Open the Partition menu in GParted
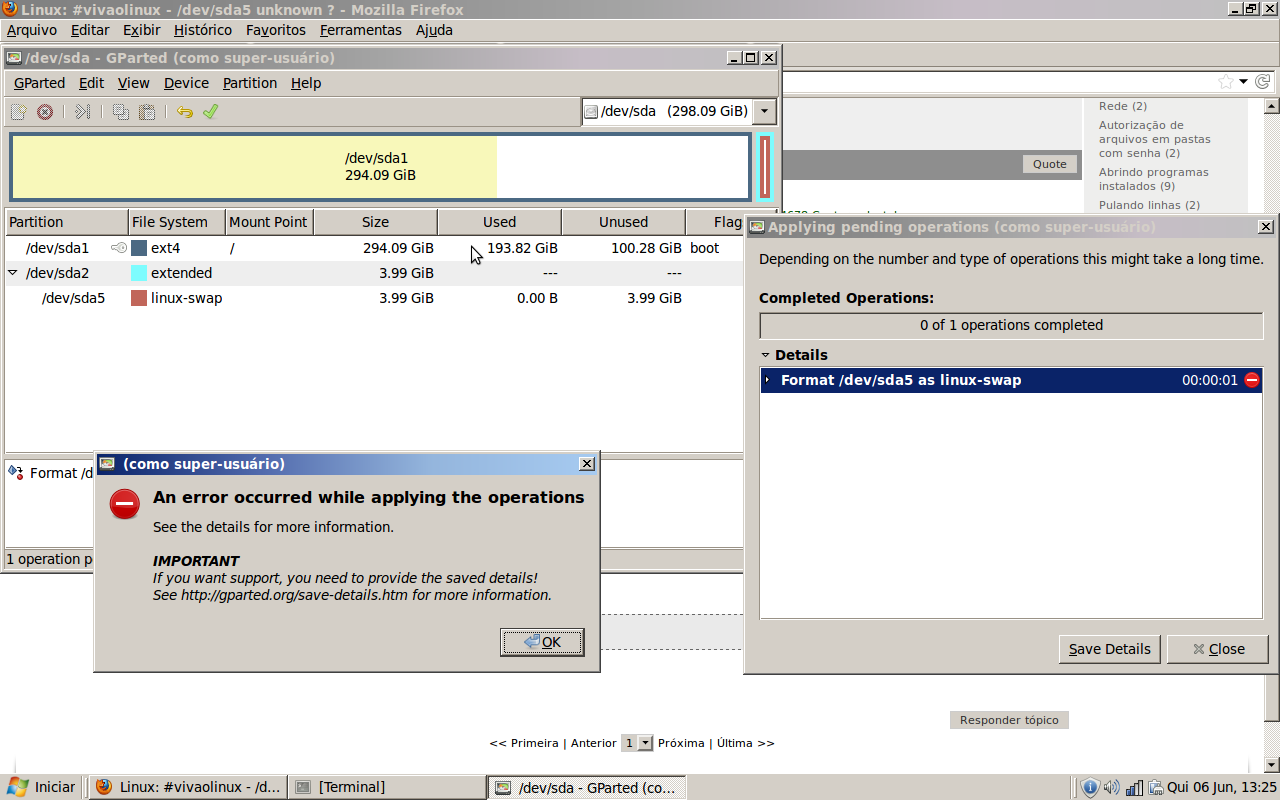This screenshot has width=1280, height=800. click(x=250, y=83)
